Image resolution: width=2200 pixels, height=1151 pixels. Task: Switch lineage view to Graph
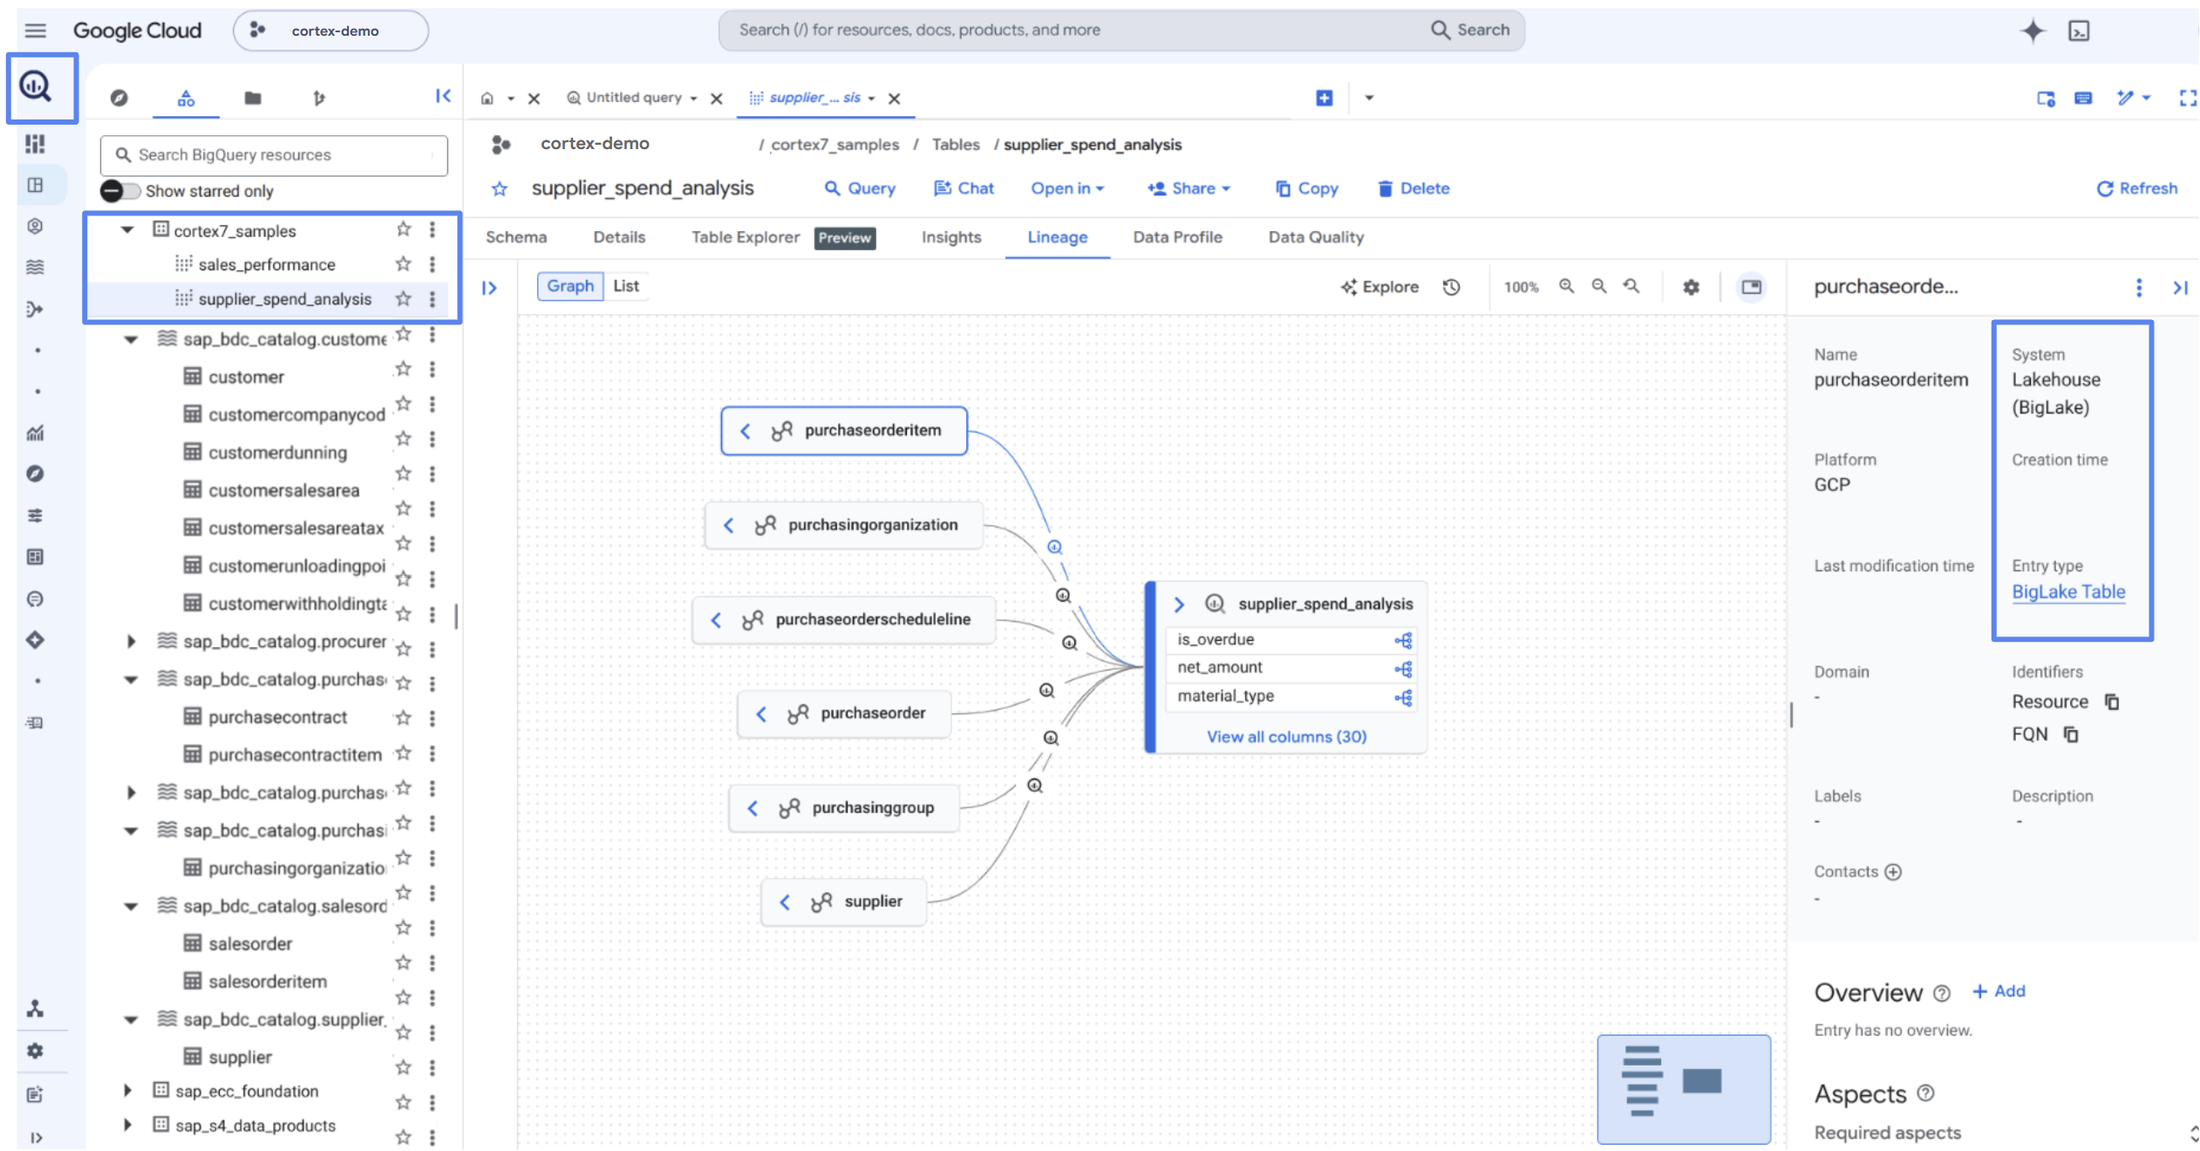click(x=570, y=286)
